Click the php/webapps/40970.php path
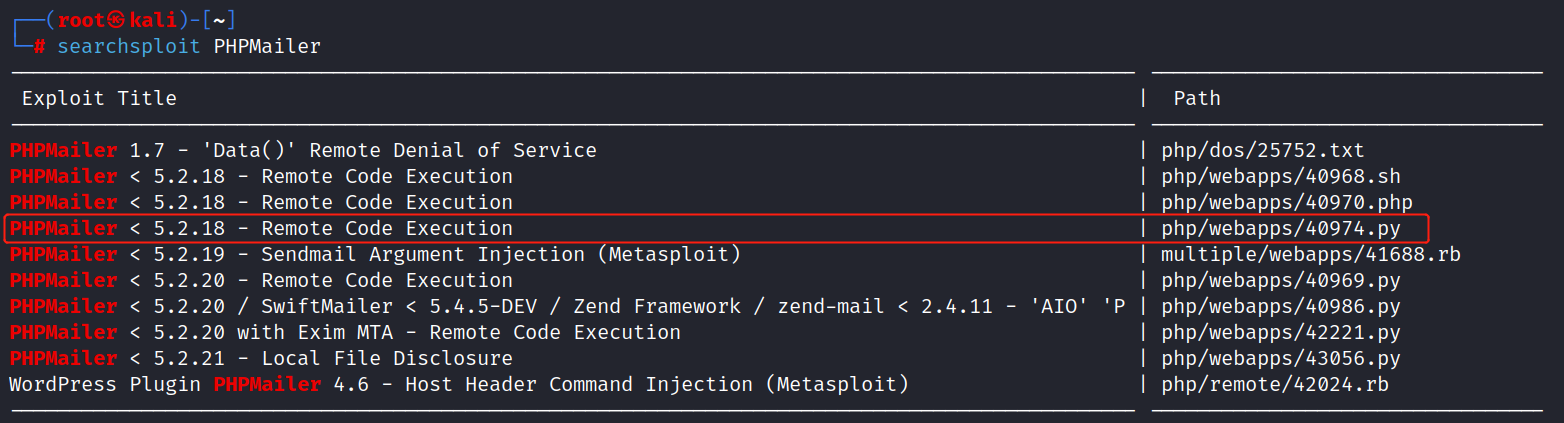 [x=1286, y=203]
